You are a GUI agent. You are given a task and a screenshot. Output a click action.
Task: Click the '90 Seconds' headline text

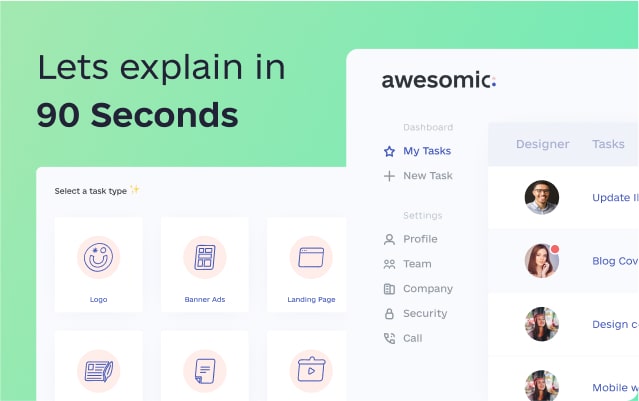point(137,115)
